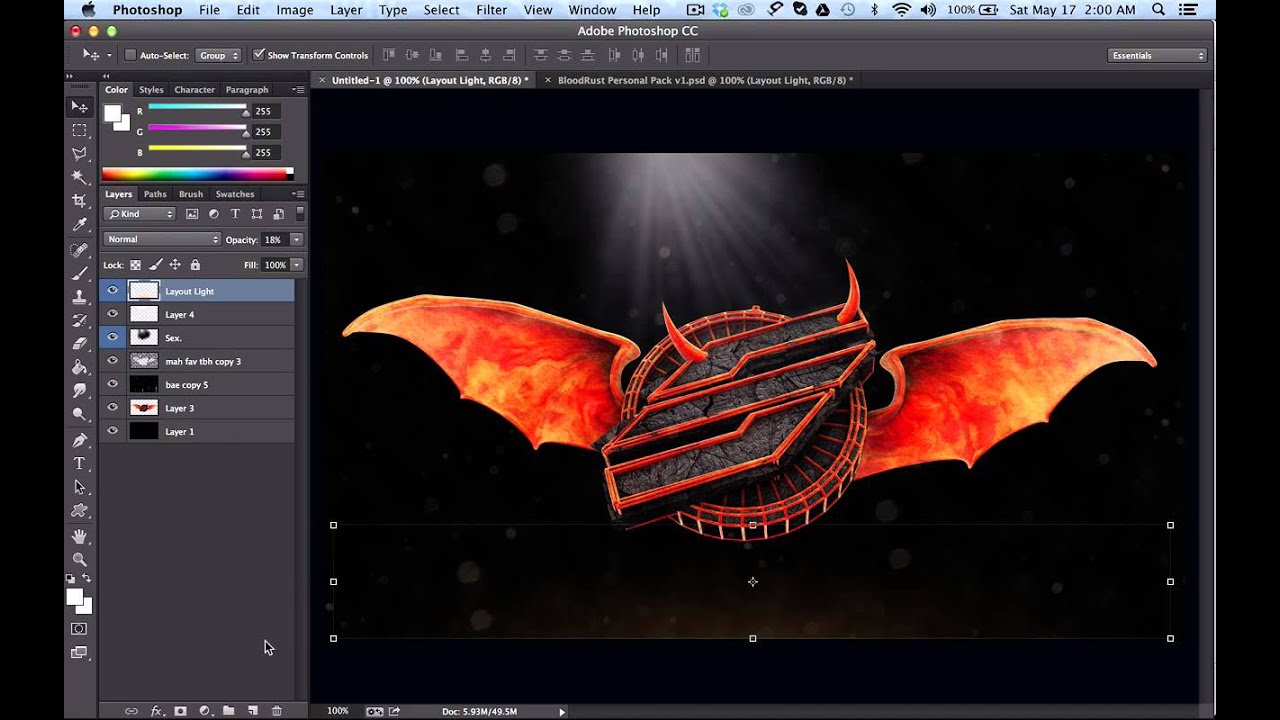Hide the Layout Light layer
Image resolution: width=1280 pixels, height=720 pixels.
(112, 291)
